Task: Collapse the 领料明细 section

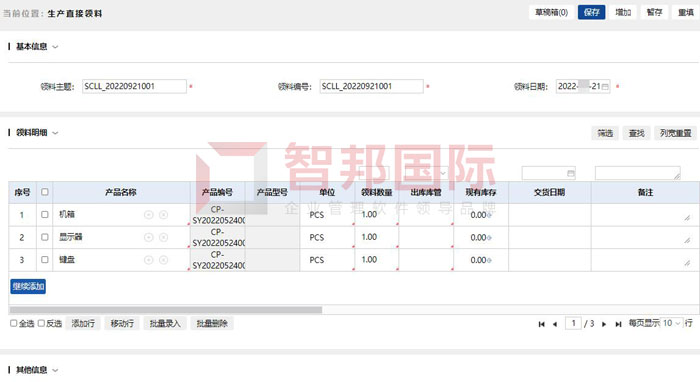Action: 55,133
